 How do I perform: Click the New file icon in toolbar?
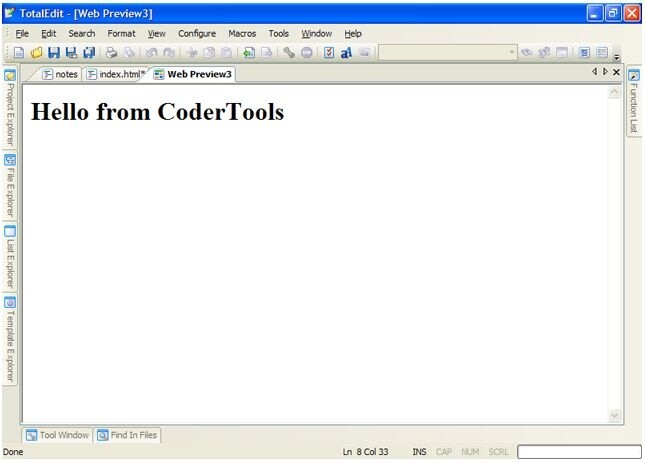19,52
